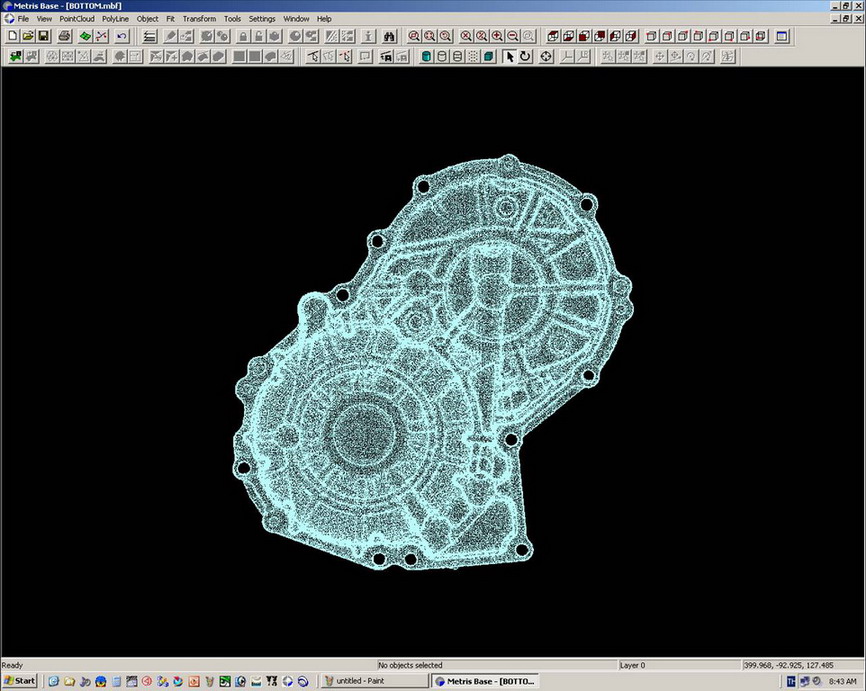Click the green import icon in second toolbar
This screenshot has width=866, height=691.
click(15, 56)
